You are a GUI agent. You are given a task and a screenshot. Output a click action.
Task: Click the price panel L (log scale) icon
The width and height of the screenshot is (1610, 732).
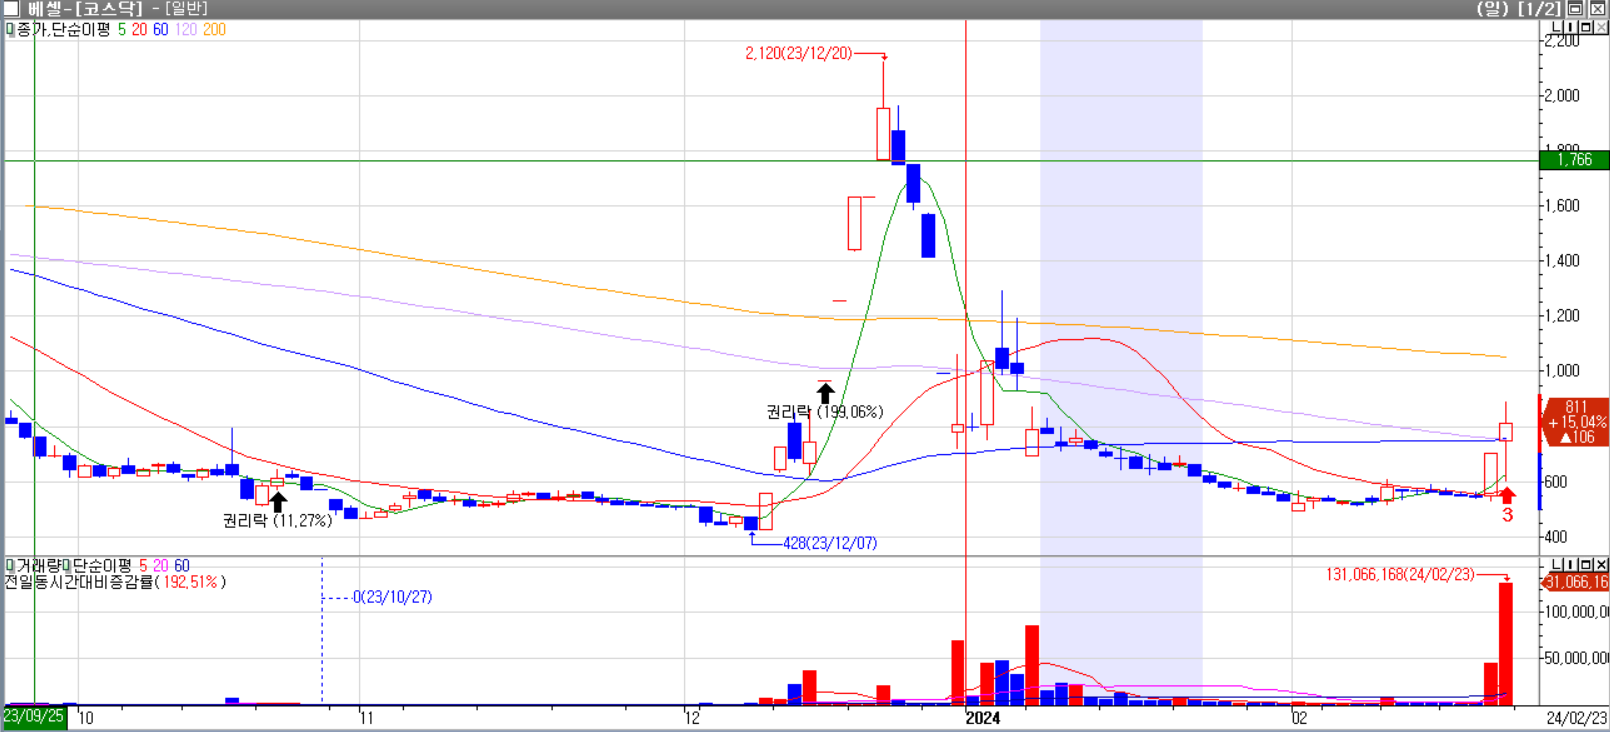(x=1557, y=27)
